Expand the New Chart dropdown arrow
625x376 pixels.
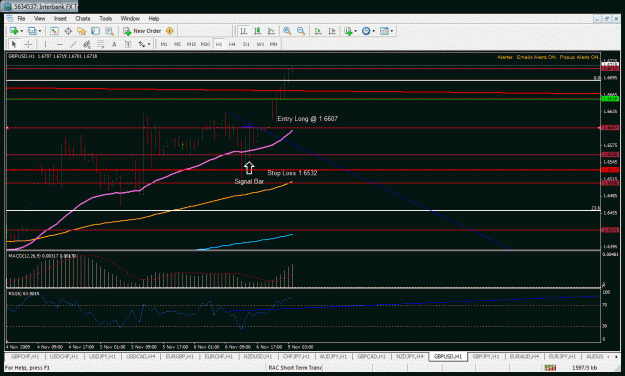click(22, 31)
